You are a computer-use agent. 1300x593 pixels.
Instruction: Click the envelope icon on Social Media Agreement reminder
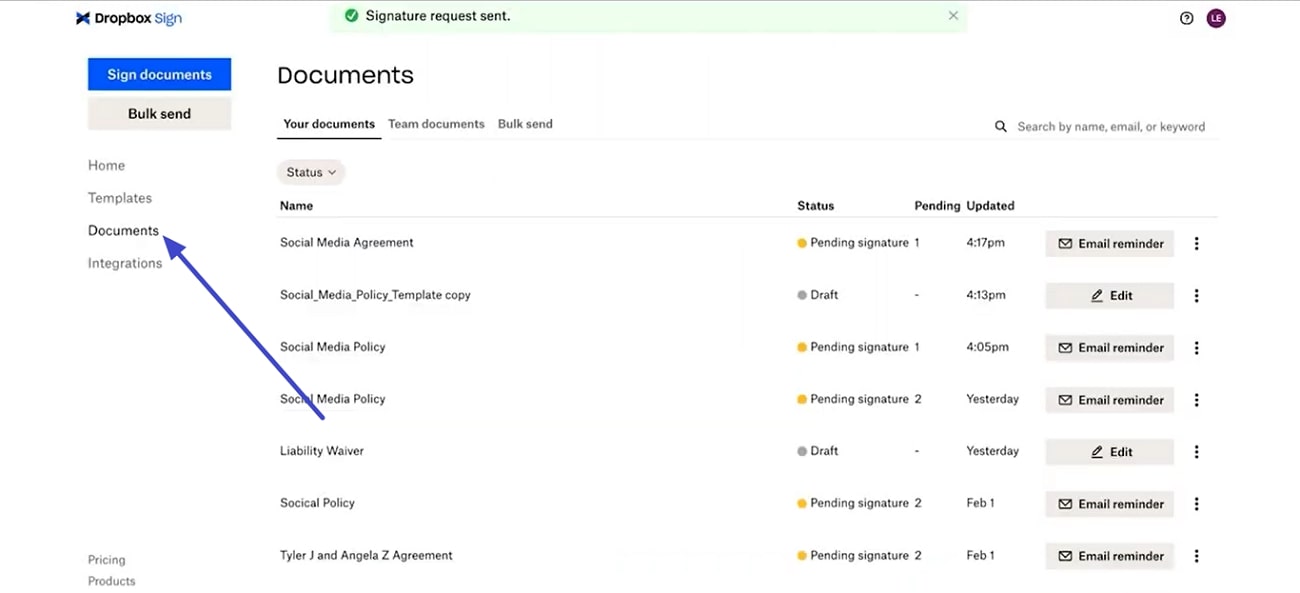(1067, 243)
